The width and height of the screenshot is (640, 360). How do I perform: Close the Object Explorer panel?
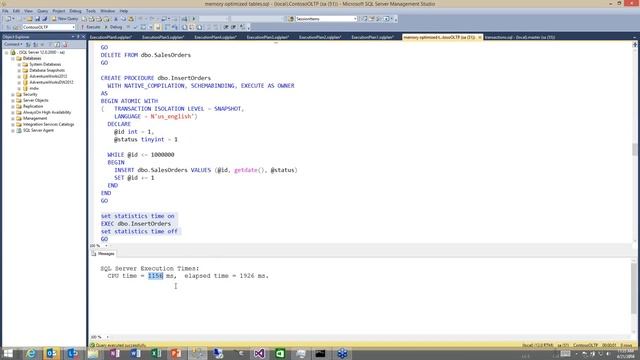(x=83, y=37)
